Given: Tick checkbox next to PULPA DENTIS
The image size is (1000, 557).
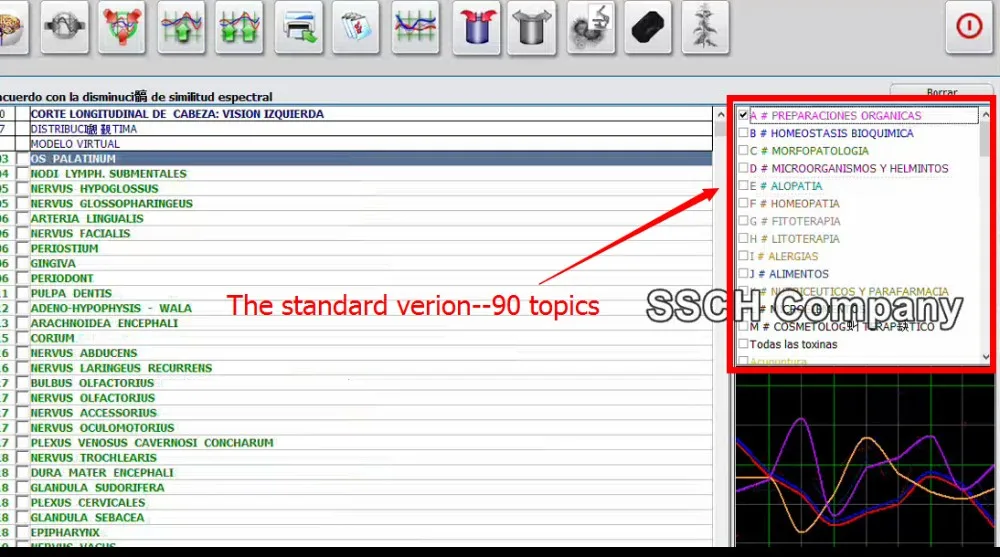Looking at the screenshot, I should [x=22, y=293].
